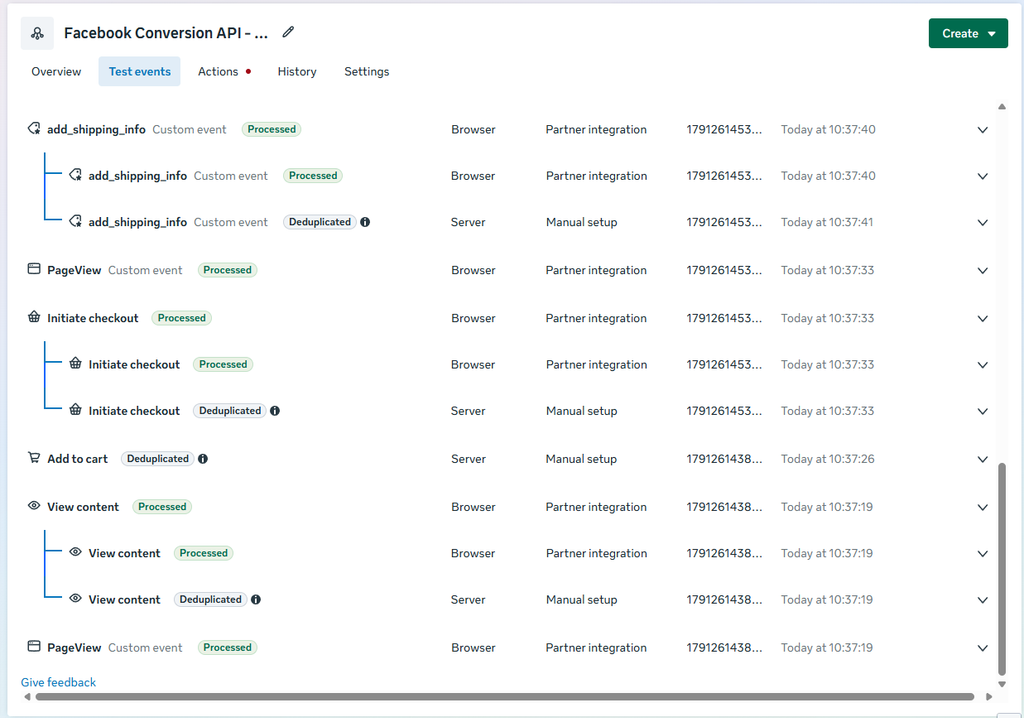Image resolution: width=1024 pixels, height=718 pixels.
Task: Click the scroll up arrow of vertical scrollbar
Action: click(1002, 106)
